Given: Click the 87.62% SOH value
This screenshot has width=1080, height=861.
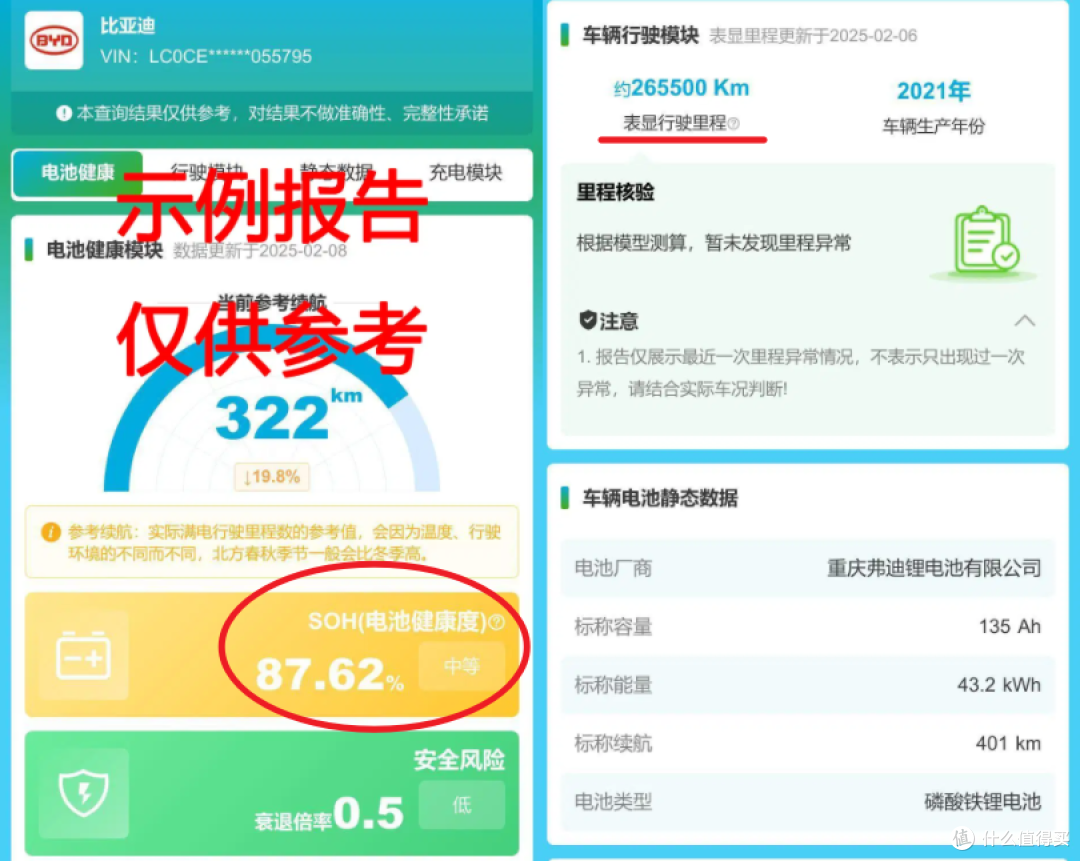Looking at the screenshot, I should [x=329, y=674].
